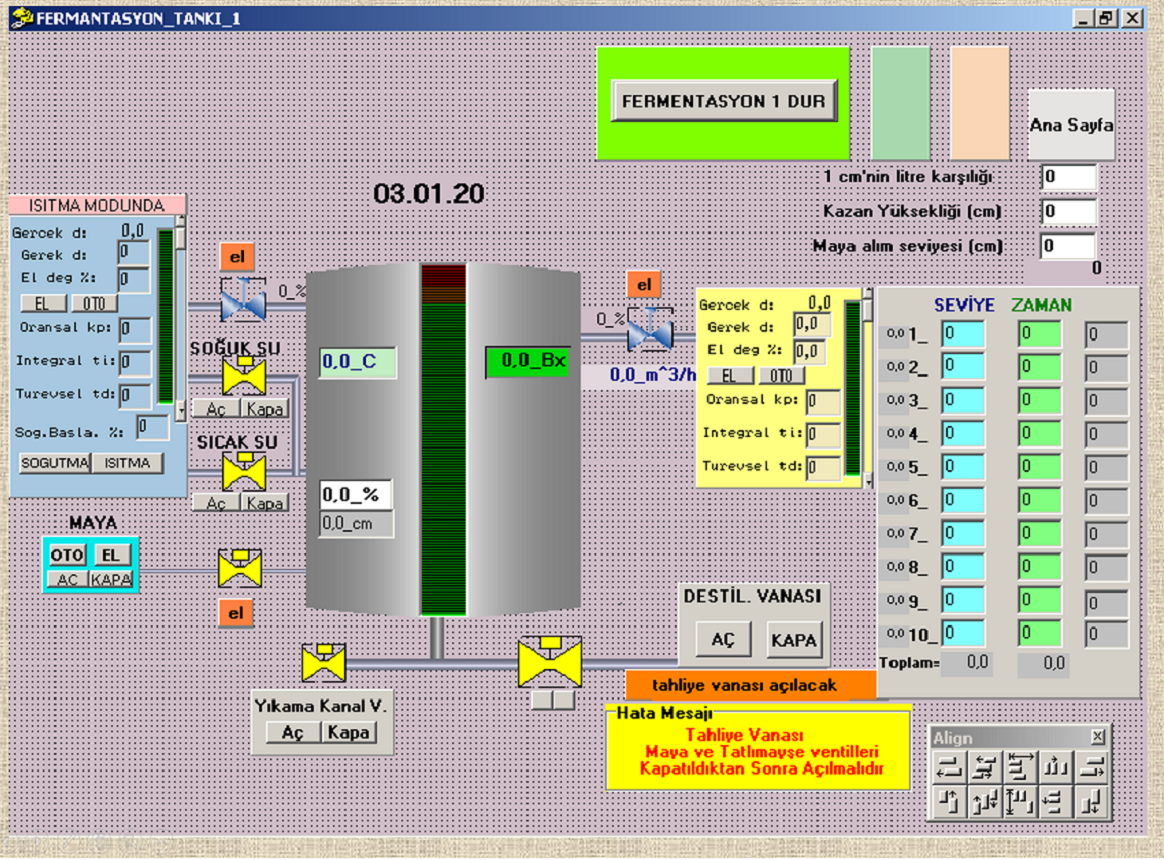Click scroll down arrow in ISITMA MODUNDA panel
Image resolution: width=1164 pixels, height=860 pixels.
[180, 410]
